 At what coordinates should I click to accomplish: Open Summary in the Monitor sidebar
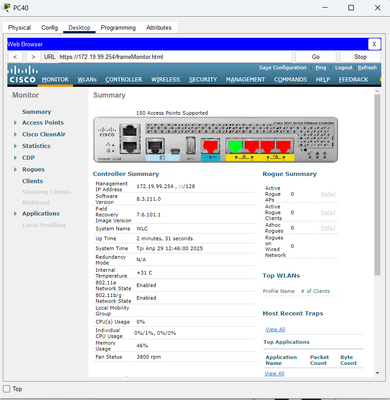(x=37, y=112)
